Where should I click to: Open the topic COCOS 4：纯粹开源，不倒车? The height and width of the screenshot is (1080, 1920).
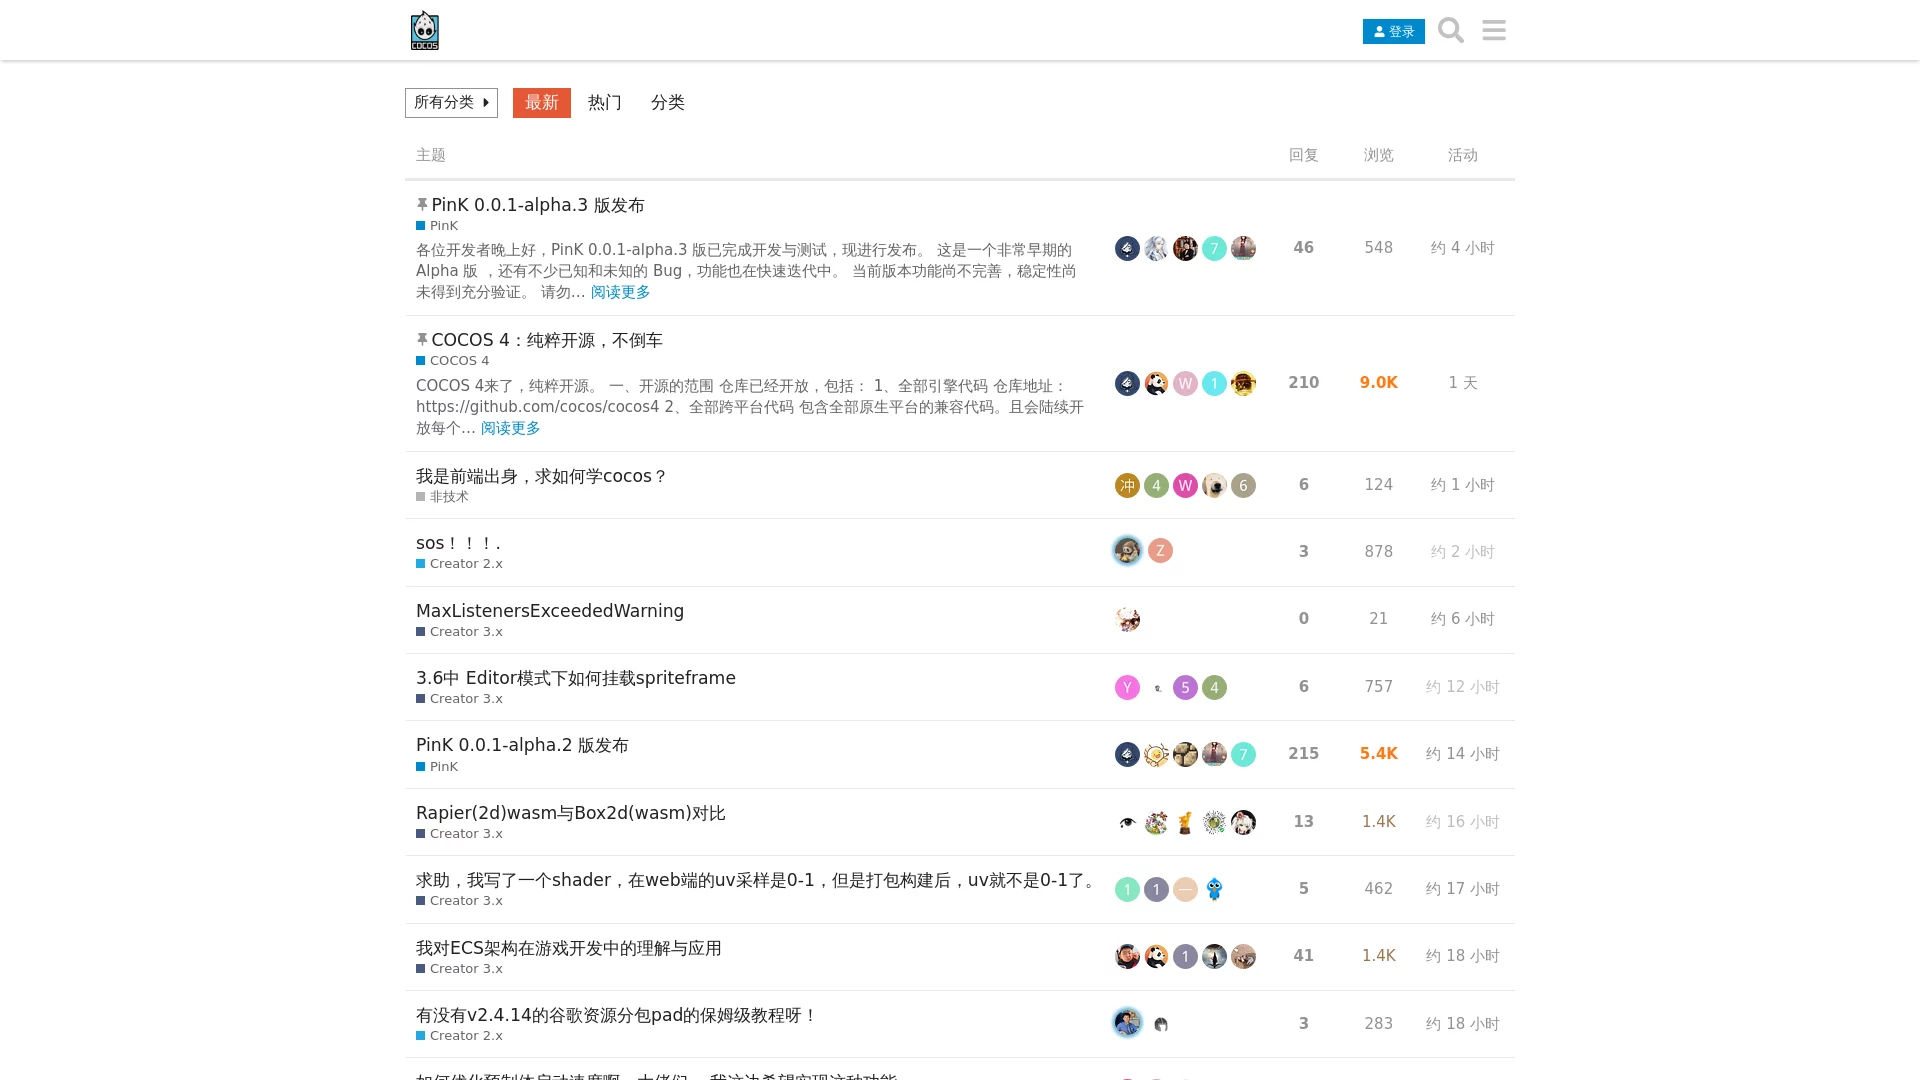click(546, 340)
